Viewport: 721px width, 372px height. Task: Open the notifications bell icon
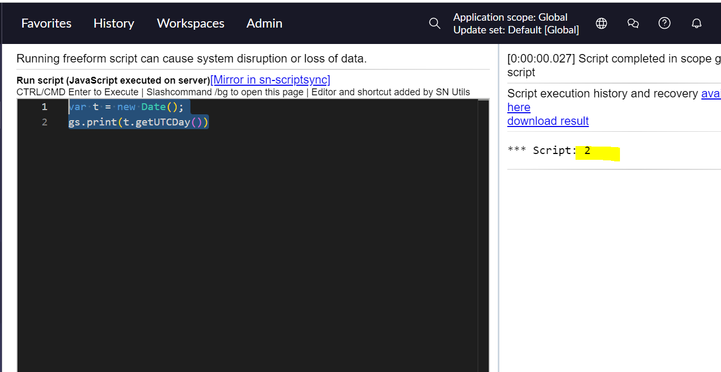pos(697,23)
